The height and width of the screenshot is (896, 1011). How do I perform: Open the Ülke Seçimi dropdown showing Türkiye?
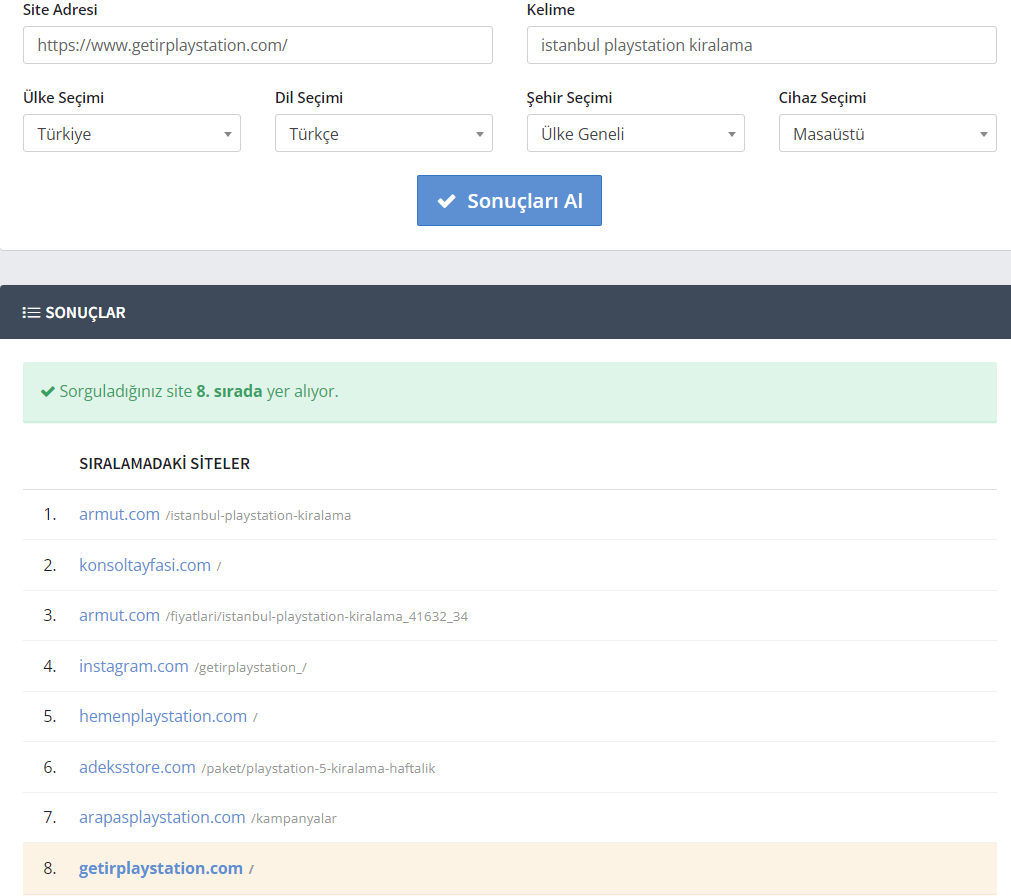pyautogui.click(x=132, y=133)
